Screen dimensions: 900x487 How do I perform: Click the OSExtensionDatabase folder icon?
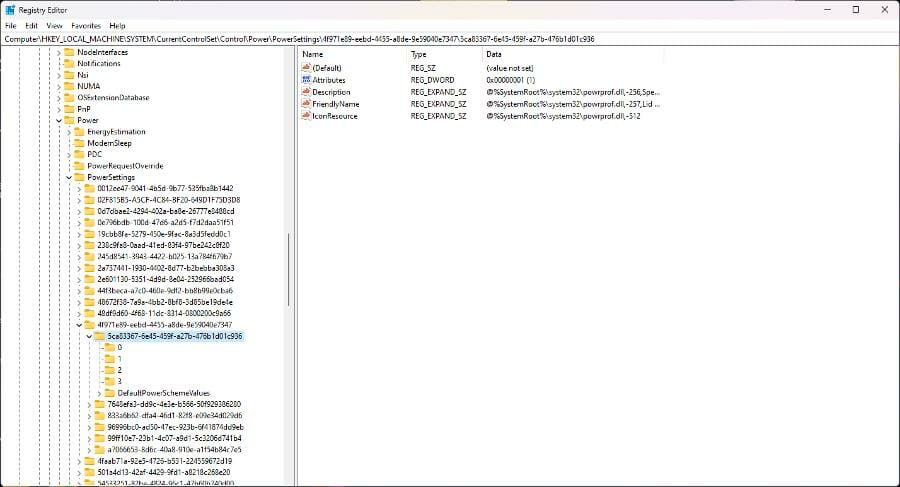click(x=69, y=98)
